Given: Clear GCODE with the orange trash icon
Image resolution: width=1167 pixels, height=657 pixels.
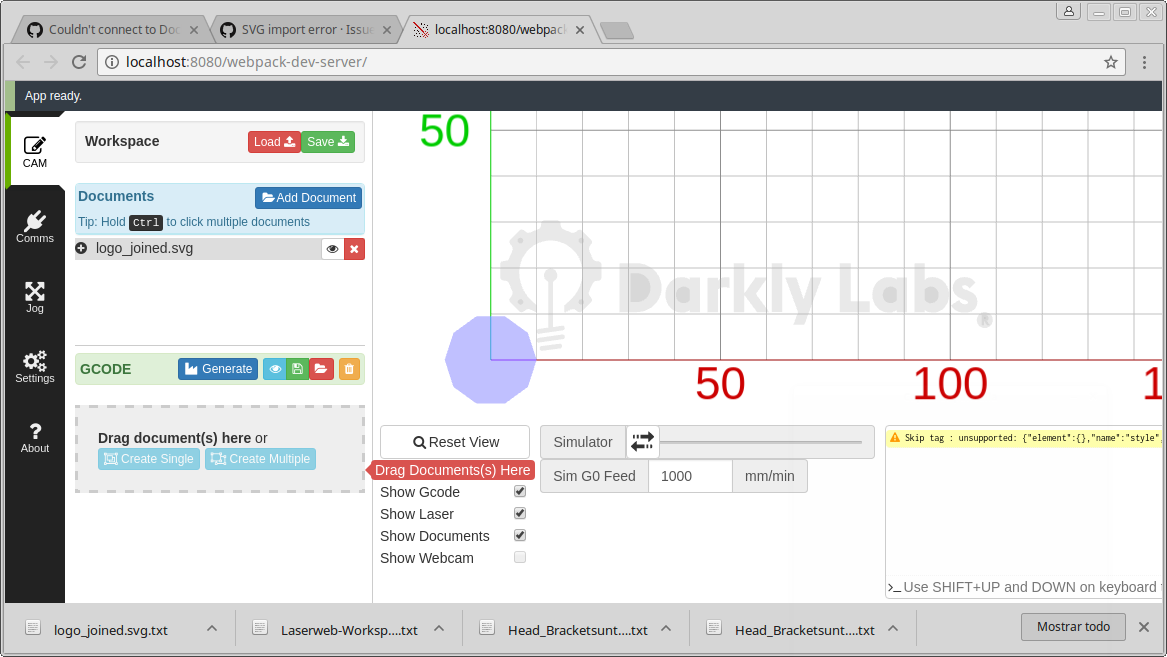Looking at the screenshot, I should click(x=349, y=369).
